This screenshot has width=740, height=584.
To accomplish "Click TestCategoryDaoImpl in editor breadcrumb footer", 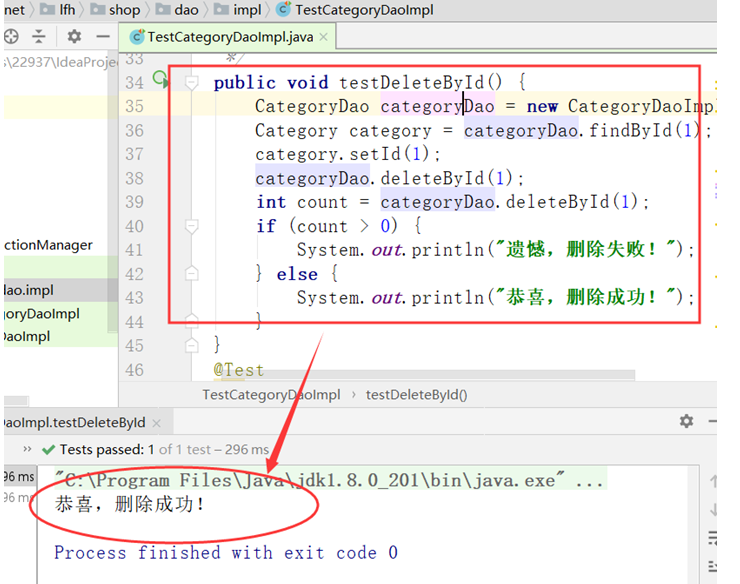I will [x=271, y=395].
